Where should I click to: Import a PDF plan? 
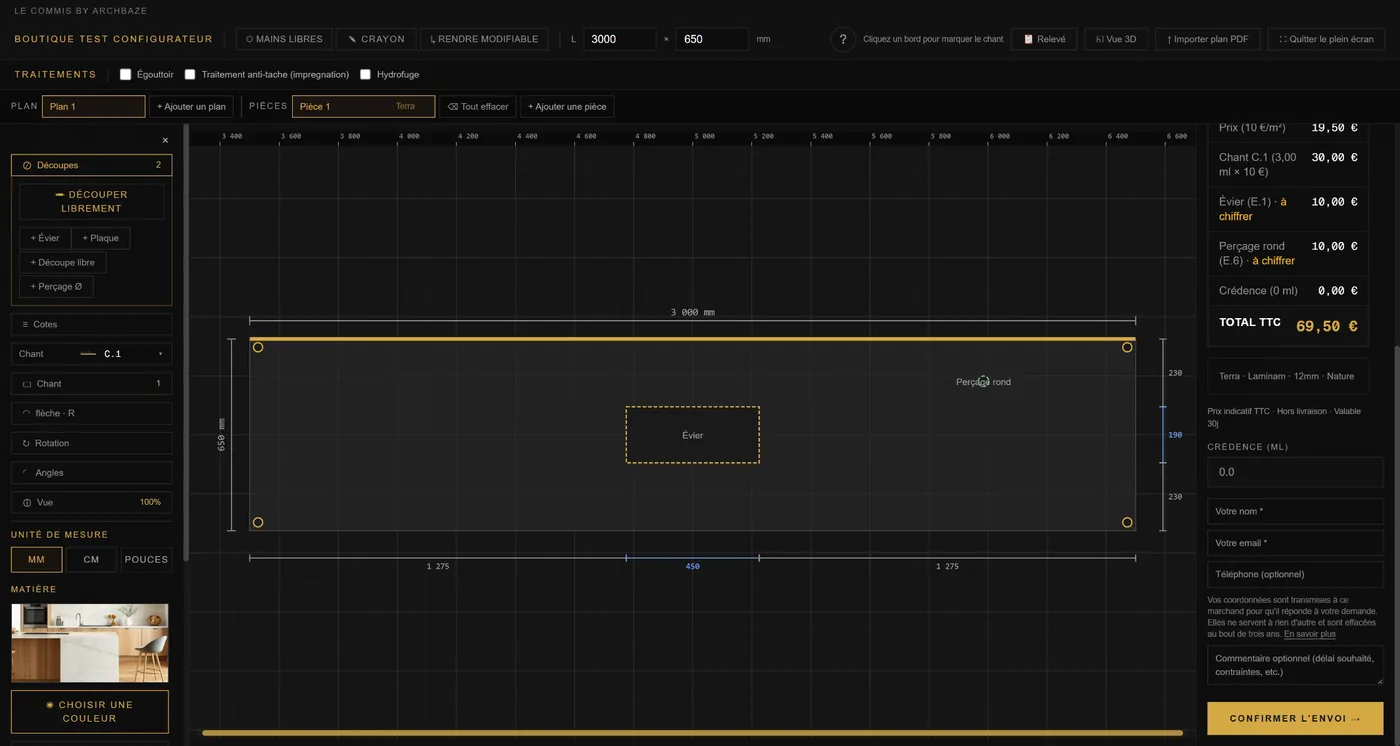(x=1208, y=39)
